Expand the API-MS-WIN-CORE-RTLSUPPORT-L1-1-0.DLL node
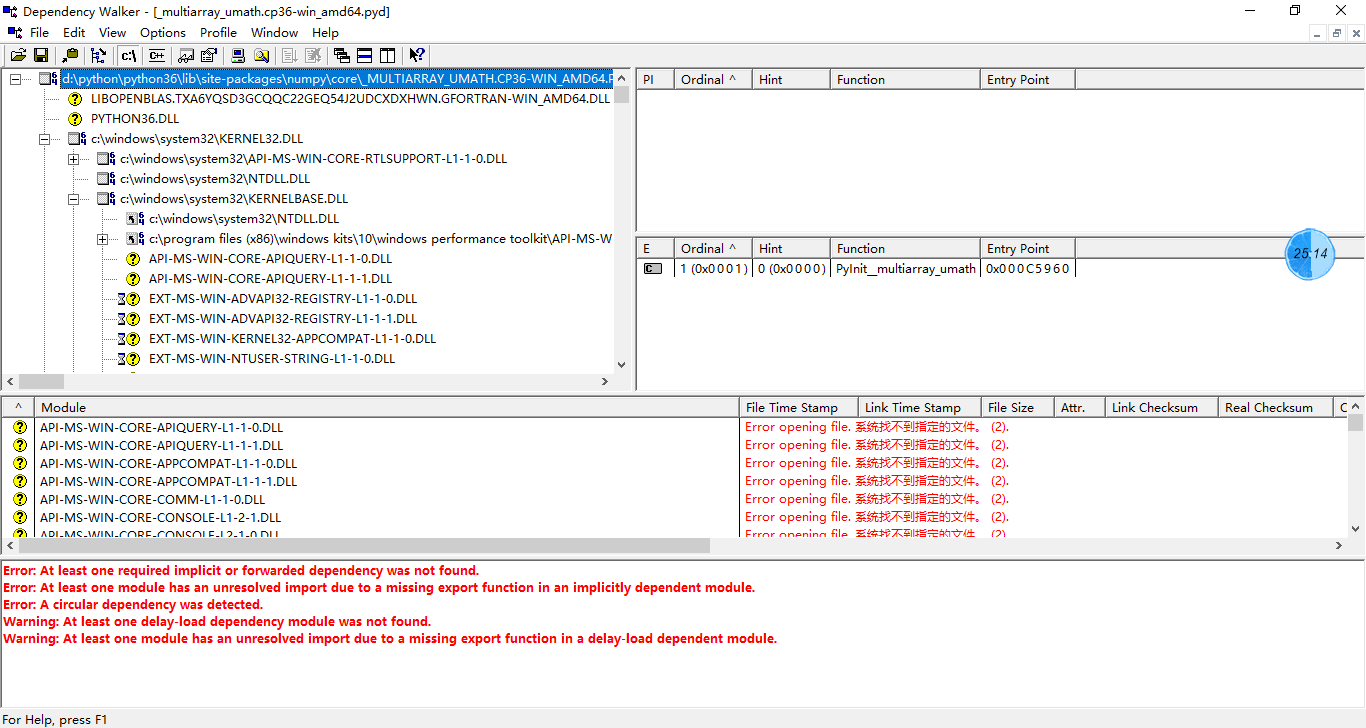Image resolution: width=1366 pixels, height=728 pixels. coord(73,159)
